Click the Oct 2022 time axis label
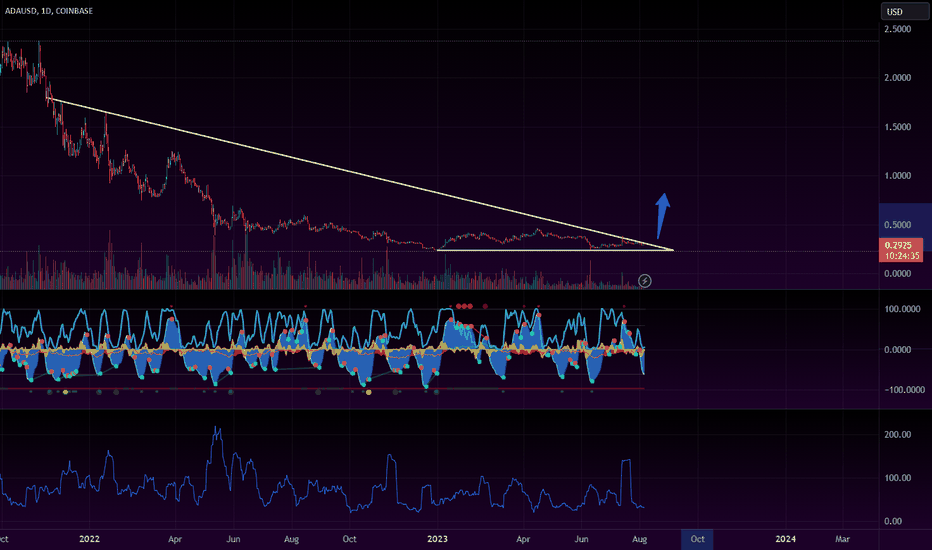The width and height of the screenshot is (932, 550). [x=350, y=539]
